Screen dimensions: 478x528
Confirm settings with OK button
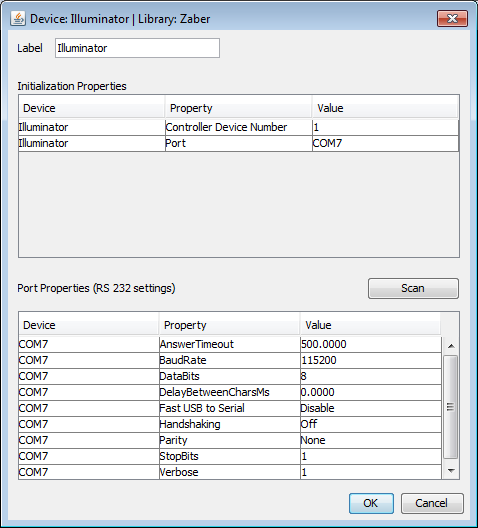[371, 503]
